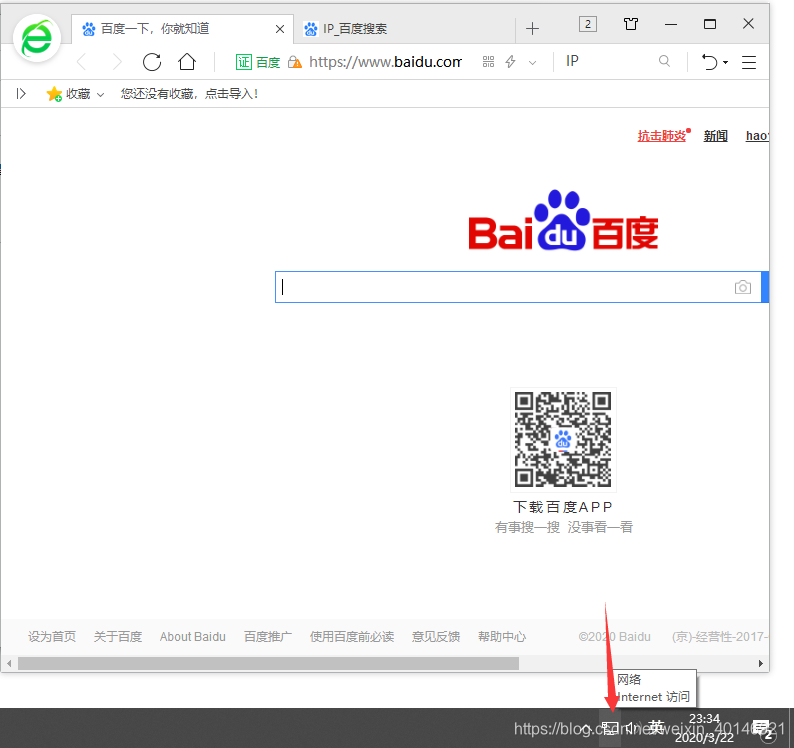
Task: Click horizontal scrollbar left arrow
Action: tap(9, 663)
